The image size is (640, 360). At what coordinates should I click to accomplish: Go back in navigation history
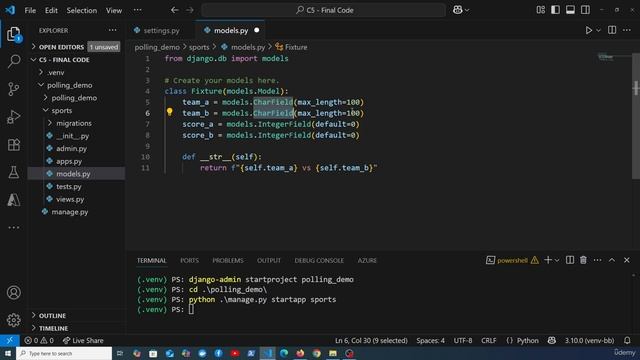(x=175, y=10)
